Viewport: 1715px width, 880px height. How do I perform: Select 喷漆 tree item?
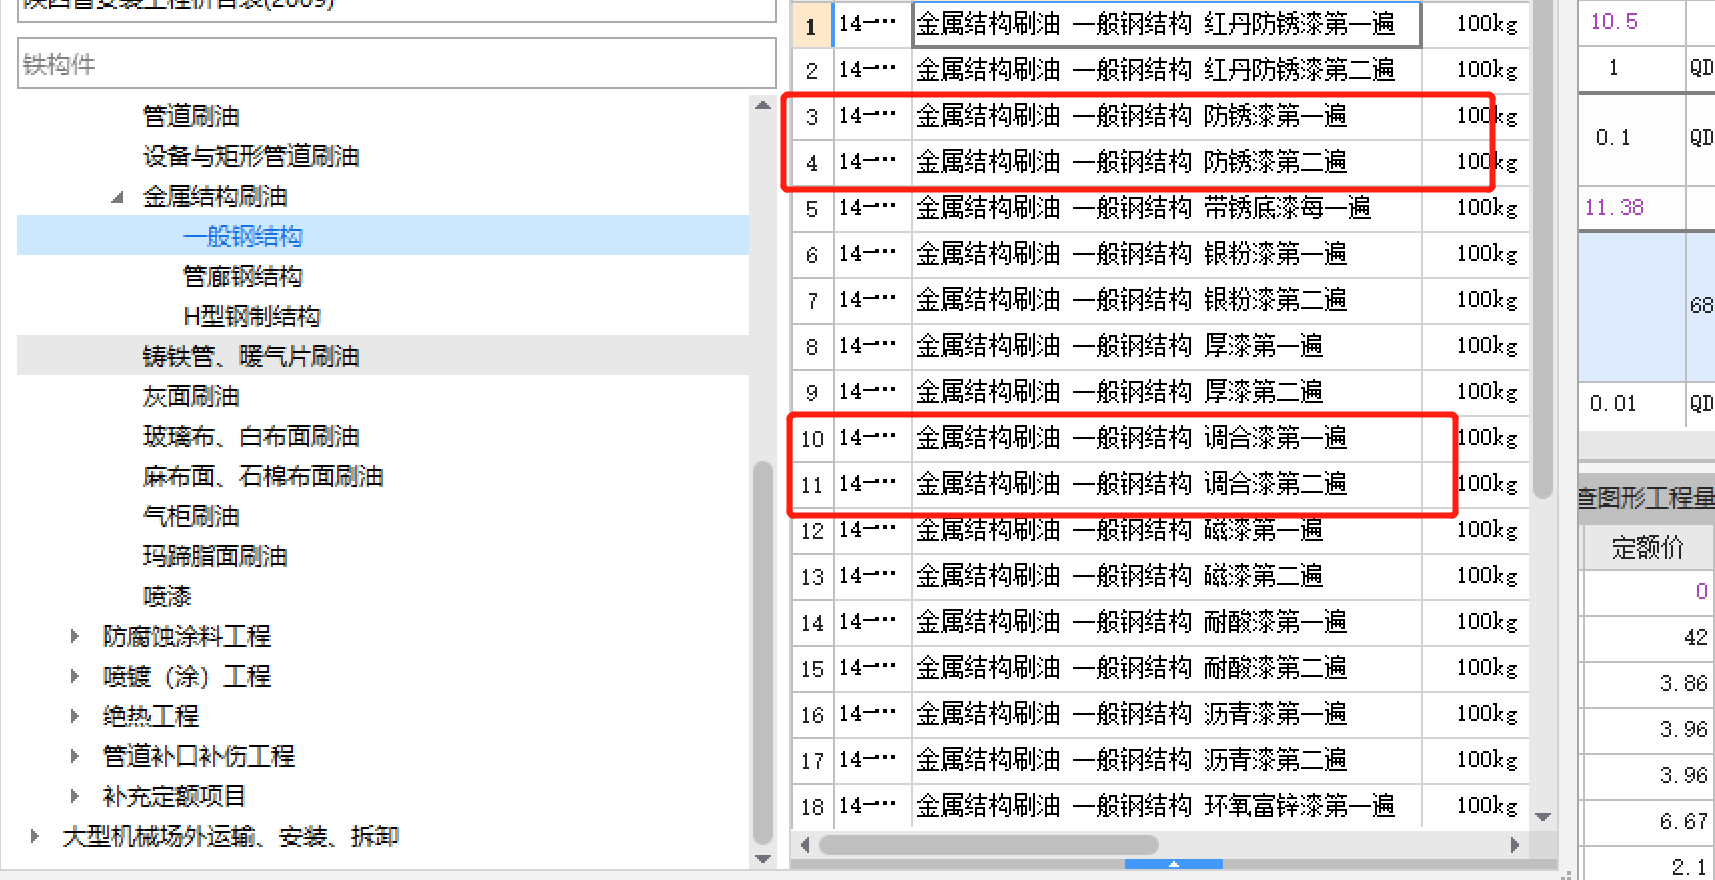(167, 596)
